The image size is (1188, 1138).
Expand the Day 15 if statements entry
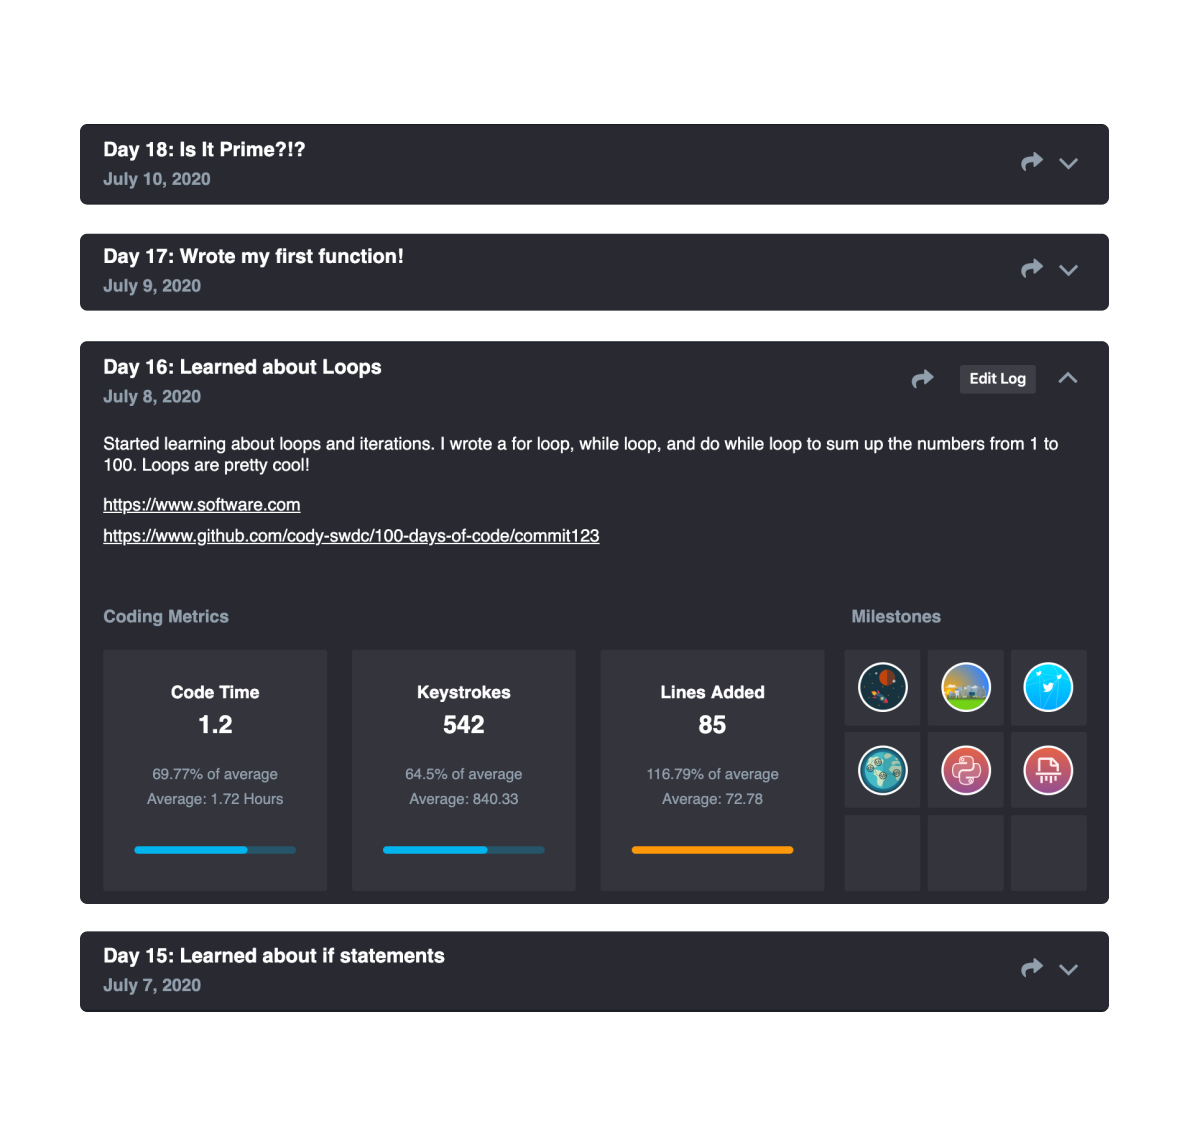point(1068,969)
